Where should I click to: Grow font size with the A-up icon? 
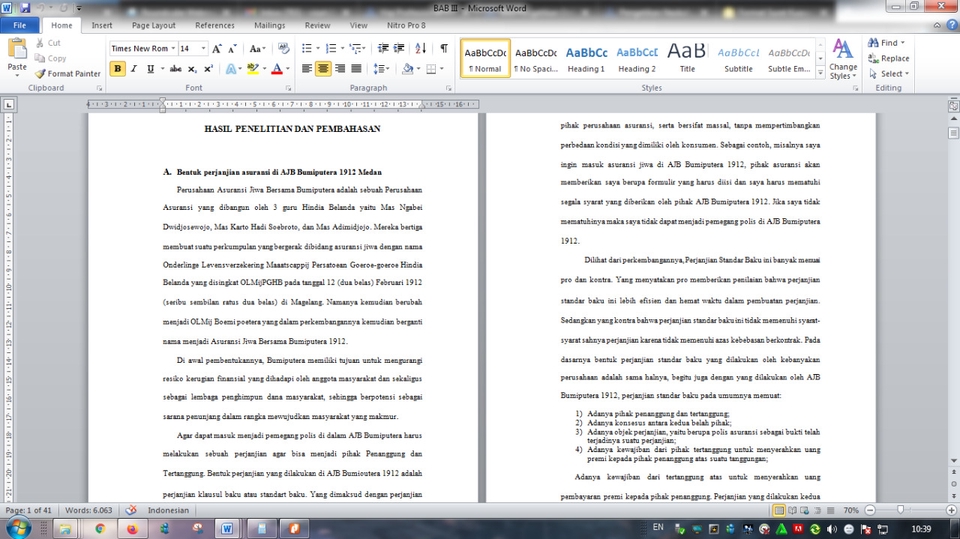coord(217,48)
